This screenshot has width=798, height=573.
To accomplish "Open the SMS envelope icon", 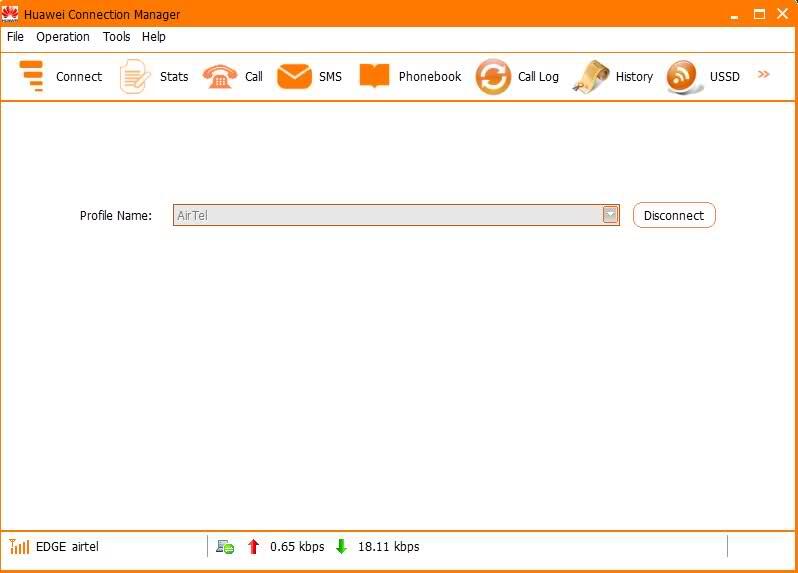I will [294, 76].
